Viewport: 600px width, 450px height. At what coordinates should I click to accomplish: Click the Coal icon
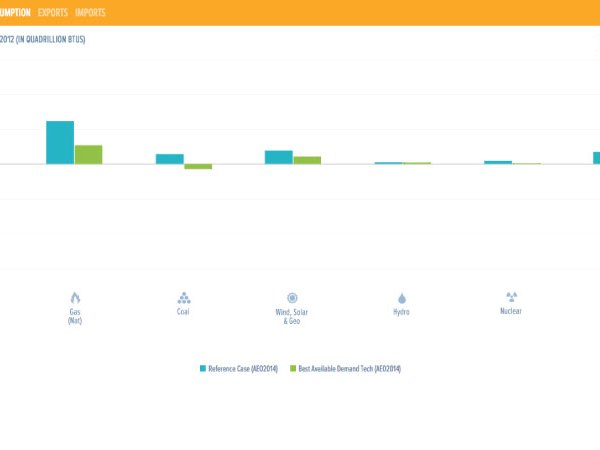(184, 298)
